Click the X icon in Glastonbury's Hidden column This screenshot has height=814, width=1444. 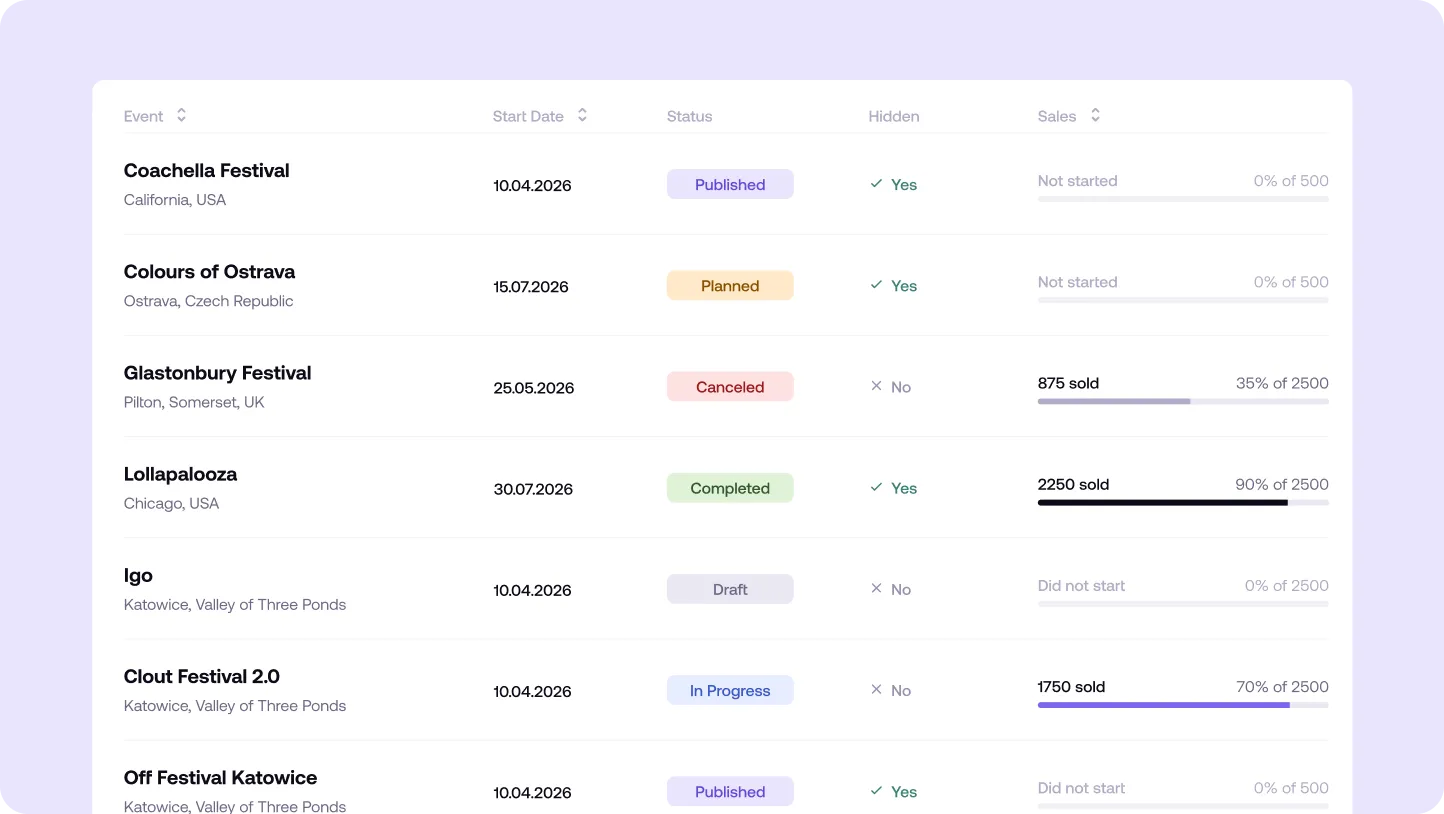tap(875, 386)
